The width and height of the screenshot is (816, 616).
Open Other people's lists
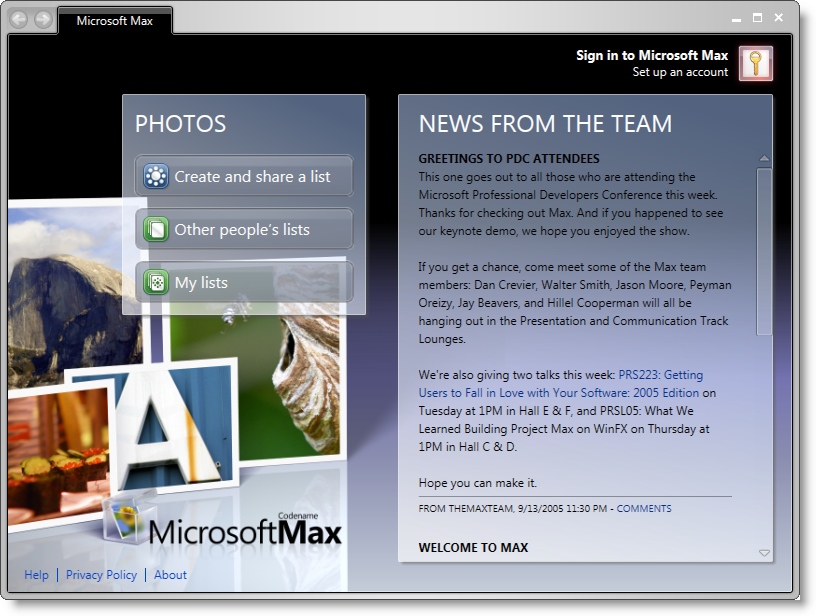[242, 230]
